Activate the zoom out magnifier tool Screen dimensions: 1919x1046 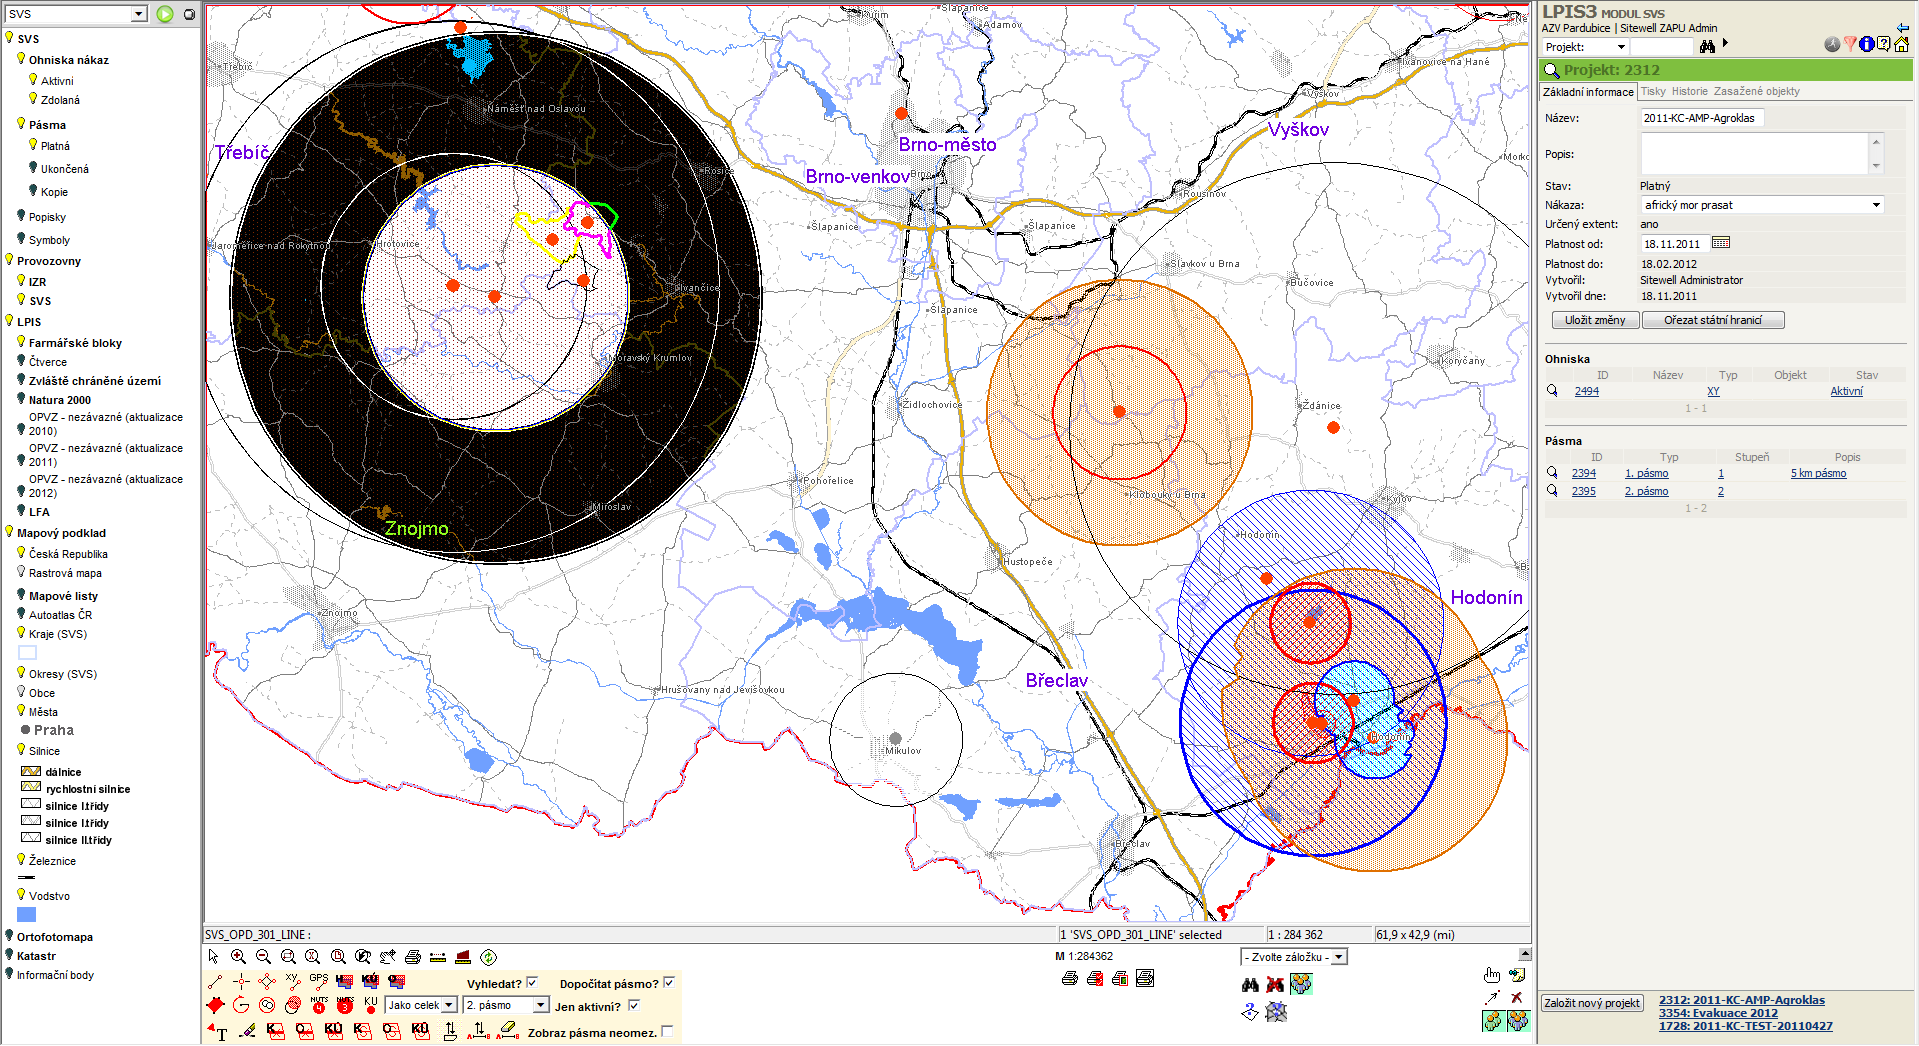263,957
